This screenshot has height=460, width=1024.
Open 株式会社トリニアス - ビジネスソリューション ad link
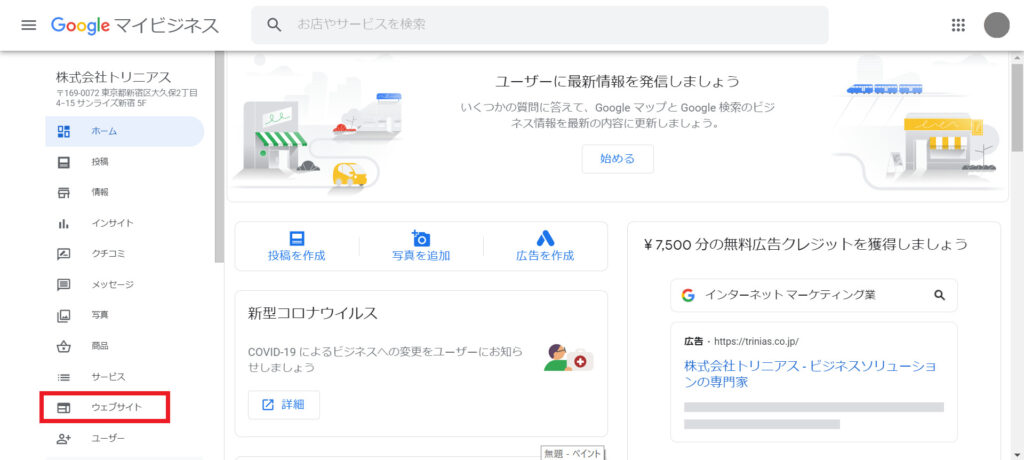pos(810,374)
